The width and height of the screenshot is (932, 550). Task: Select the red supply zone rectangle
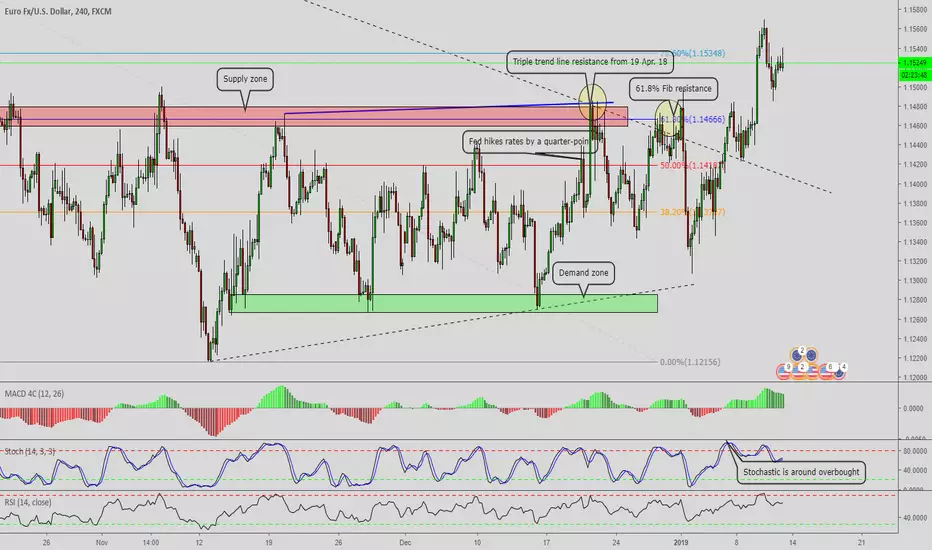[x=313, y=117]
